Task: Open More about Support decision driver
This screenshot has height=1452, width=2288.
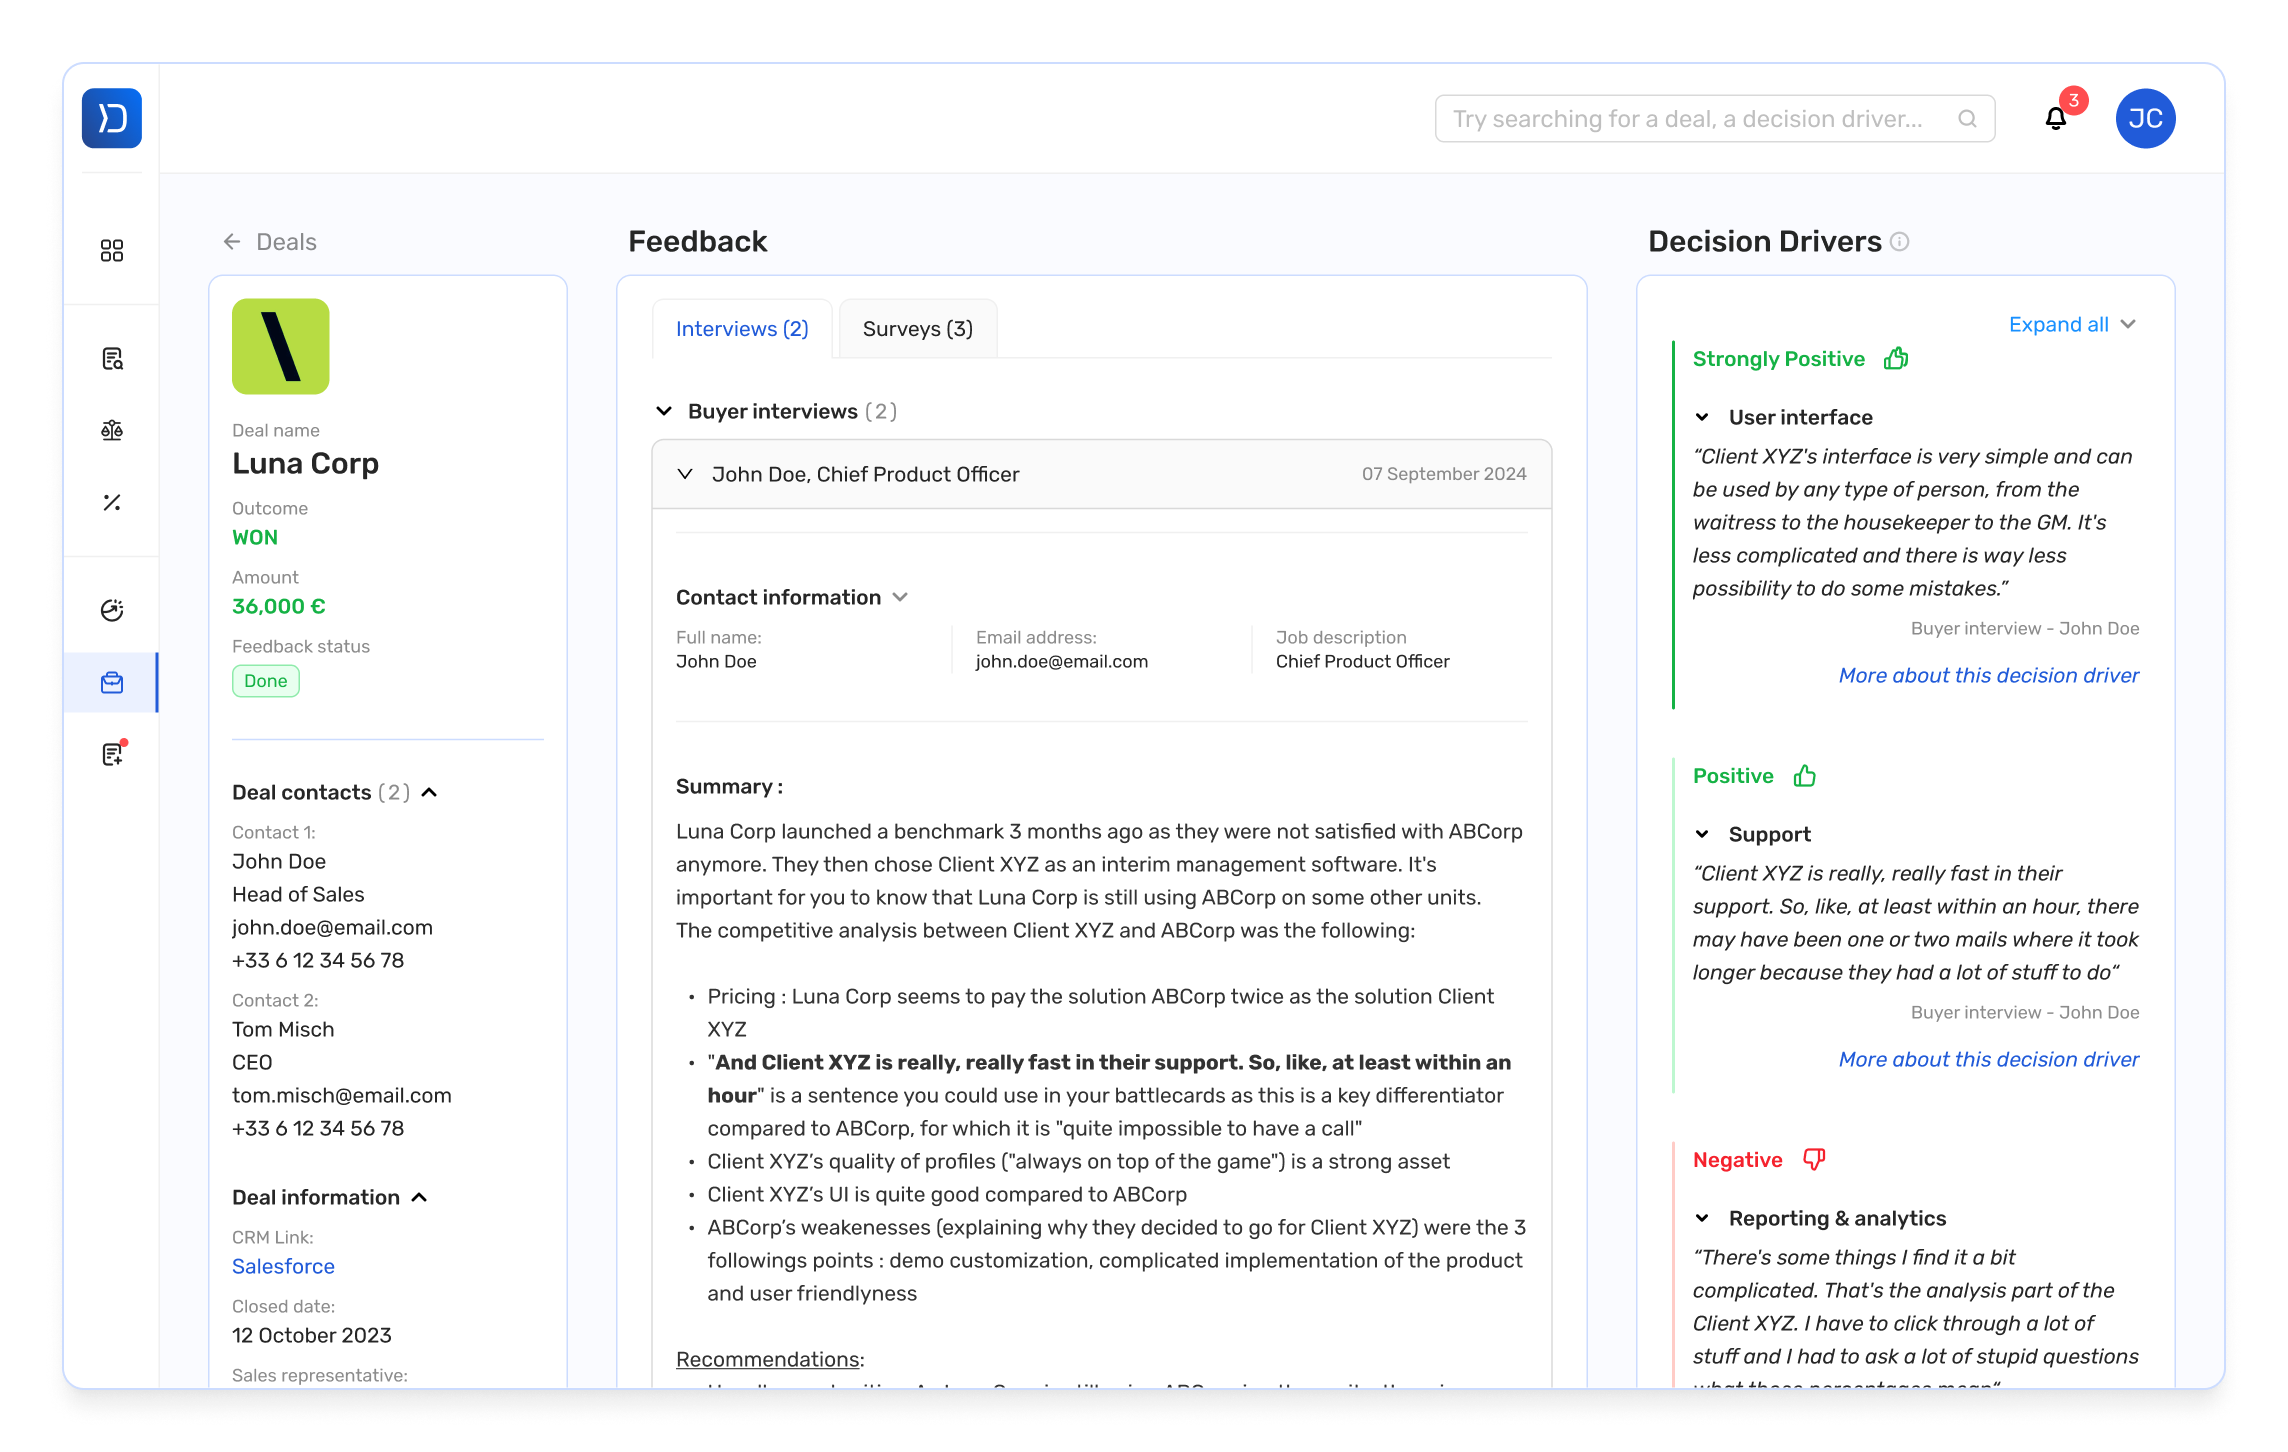Action: click(x=1989, y=1059)
